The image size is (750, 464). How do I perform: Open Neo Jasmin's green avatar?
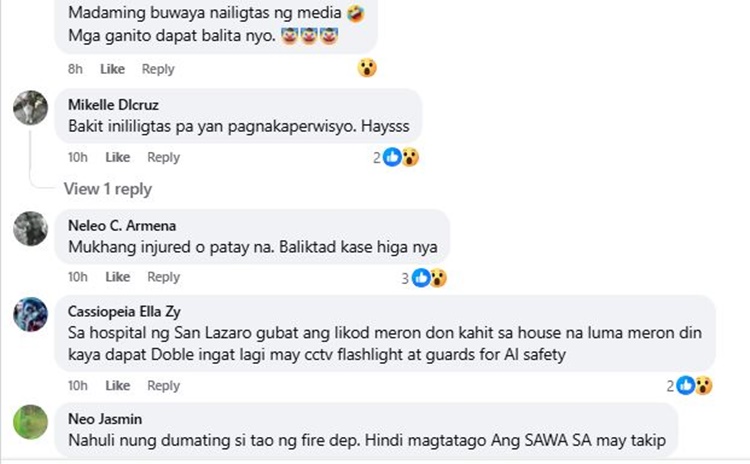31,422
